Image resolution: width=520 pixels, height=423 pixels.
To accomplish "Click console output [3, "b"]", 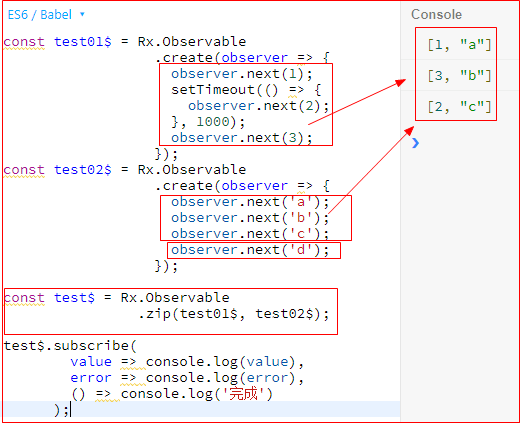I will tap(460, 76).
